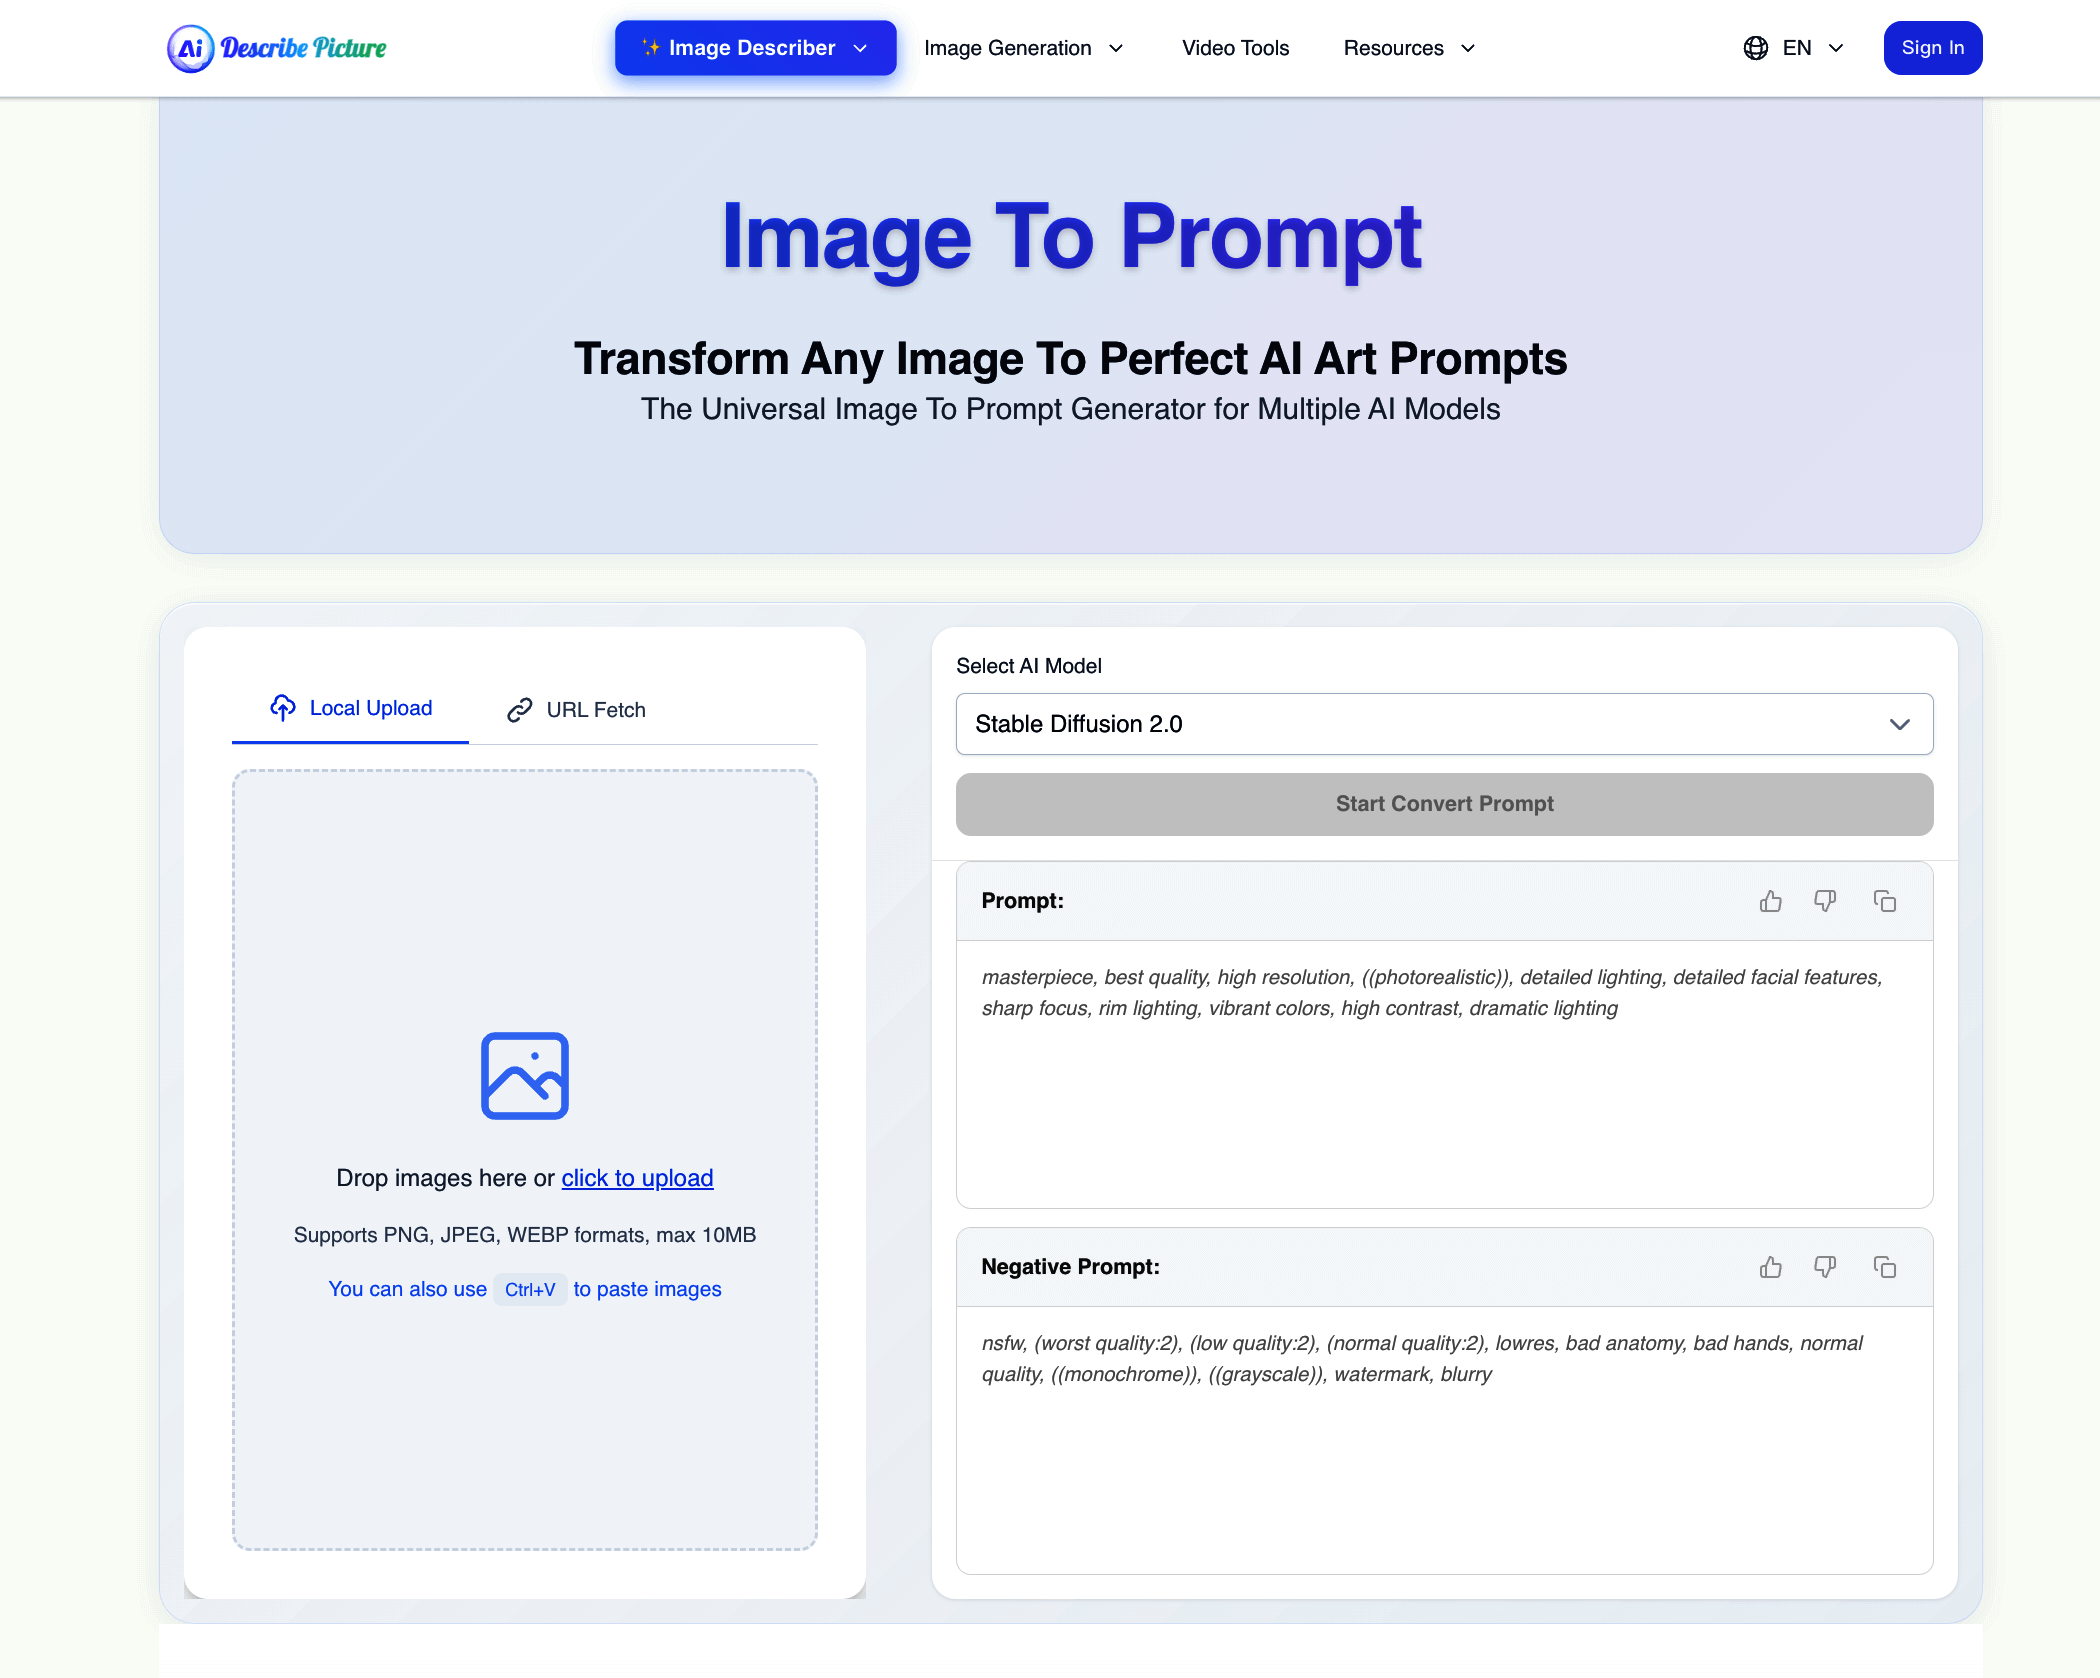Open the Select AI Model dropdown
Image resolution: width=2100 pixels, height=1678 pixels.
click(1444, 724)
